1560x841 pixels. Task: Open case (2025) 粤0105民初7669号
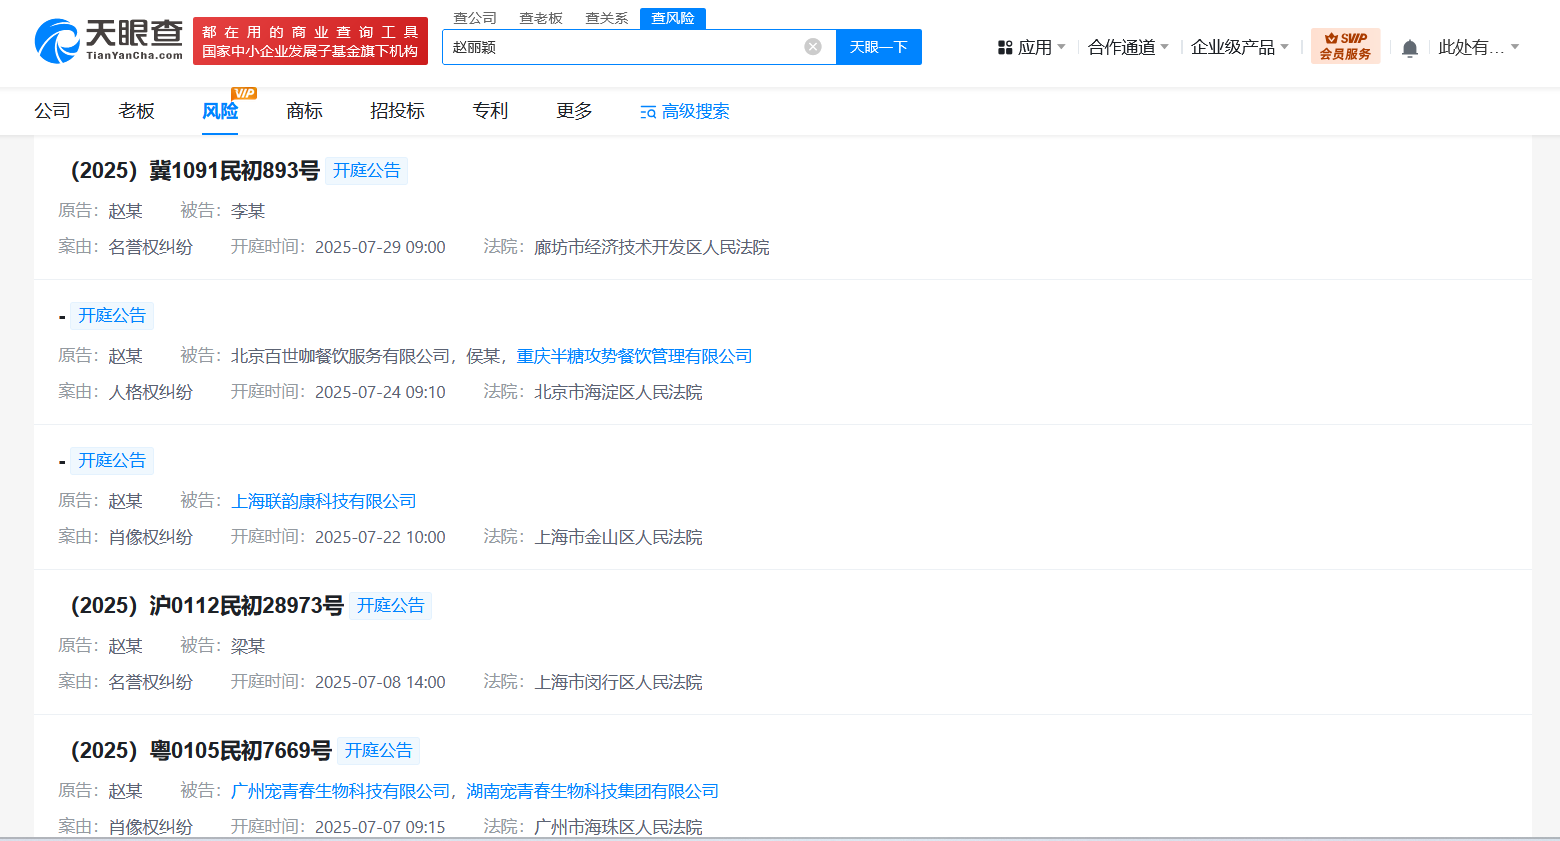click(201, 751)
